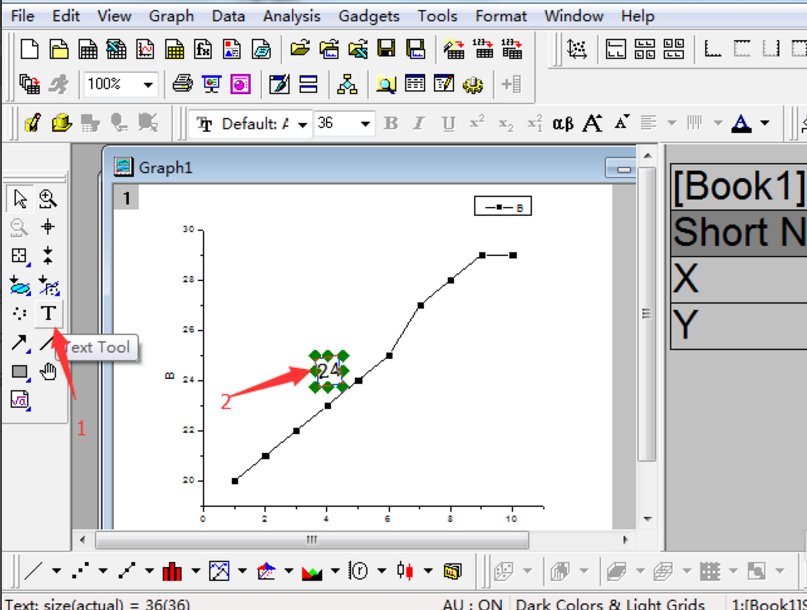Toggle Underline text formatting
The image size is (807, 610).
(x=448, y=123)
